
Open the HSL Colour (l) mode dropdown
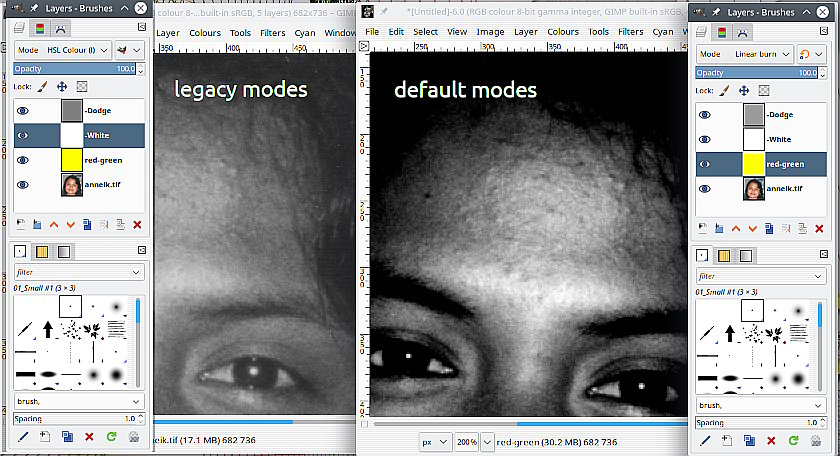63,50
